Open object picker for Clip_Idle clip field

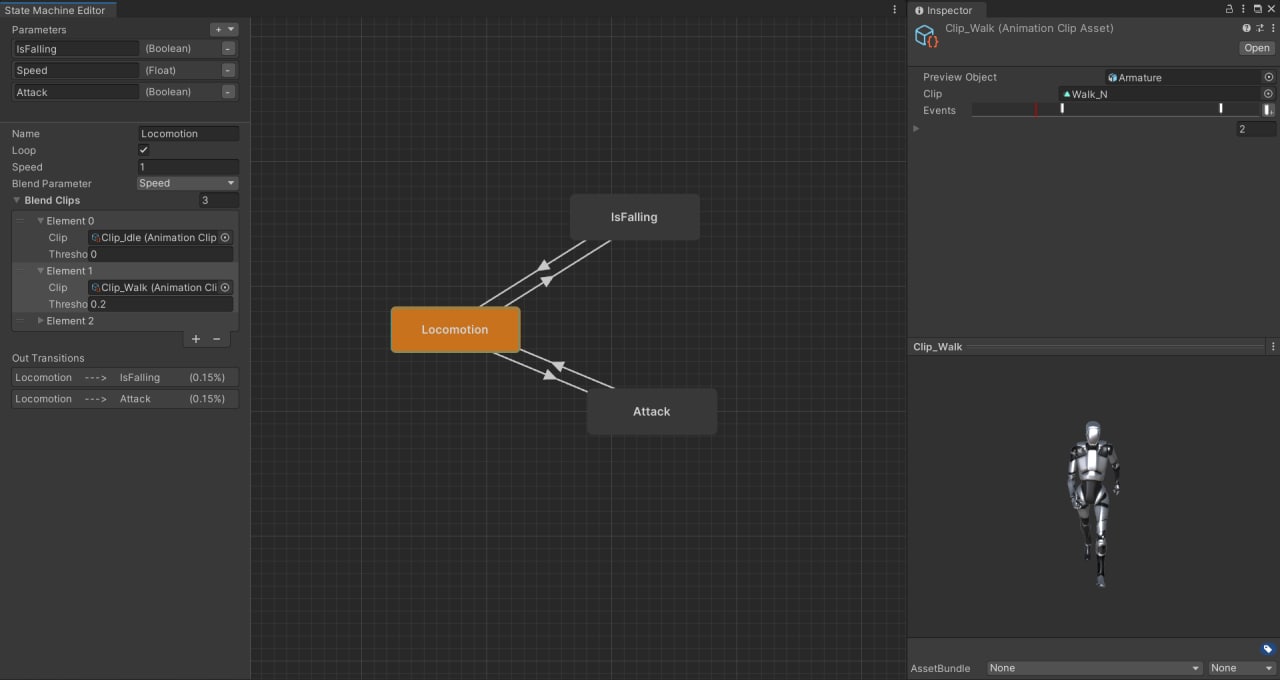tap(225, 238)
